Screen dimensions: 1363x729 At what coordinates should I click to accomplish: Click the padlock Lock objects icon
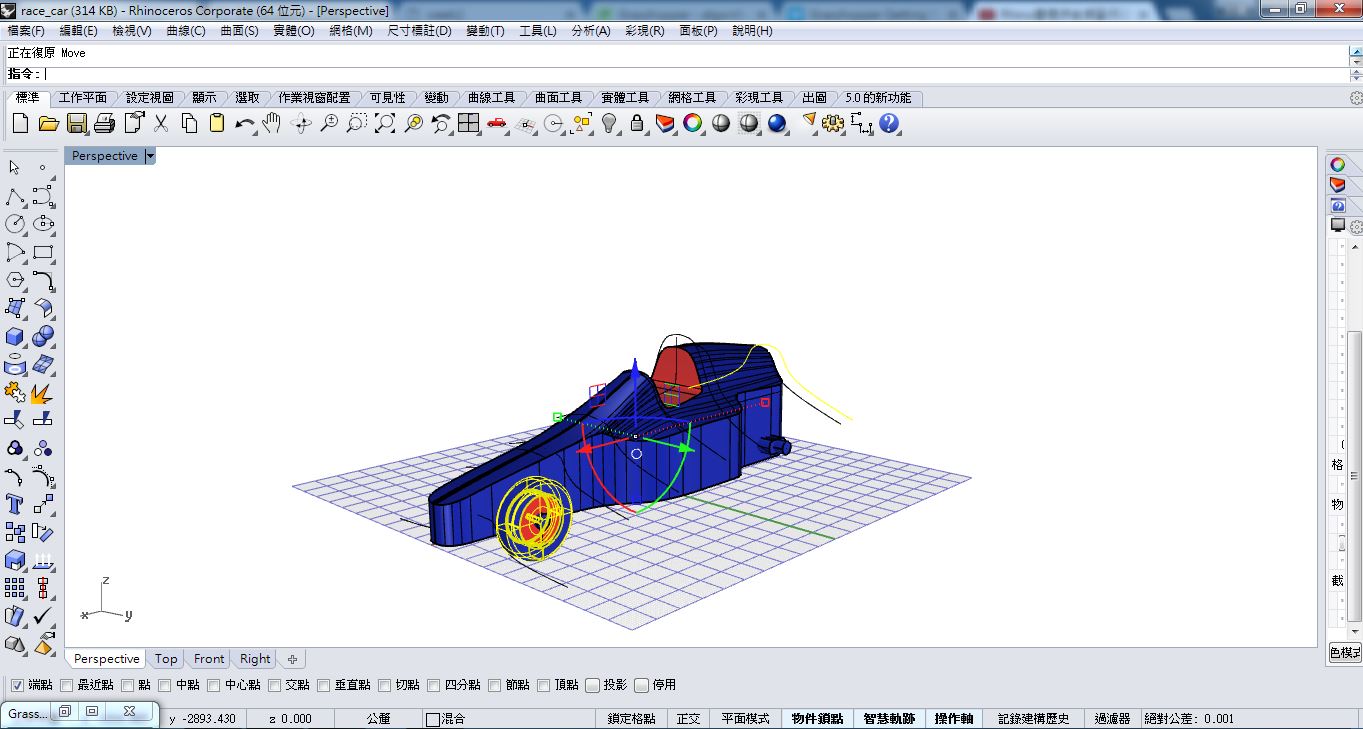tap(637, 123)
